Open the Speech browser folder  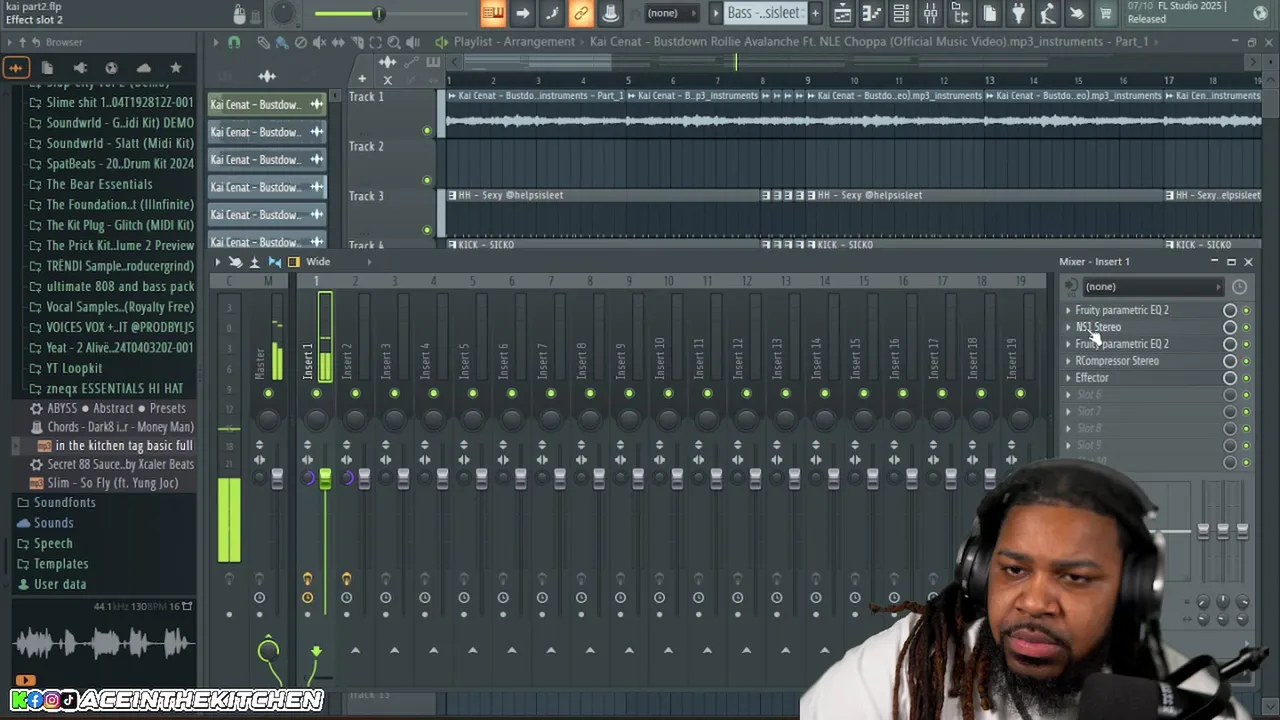point(53,544)
